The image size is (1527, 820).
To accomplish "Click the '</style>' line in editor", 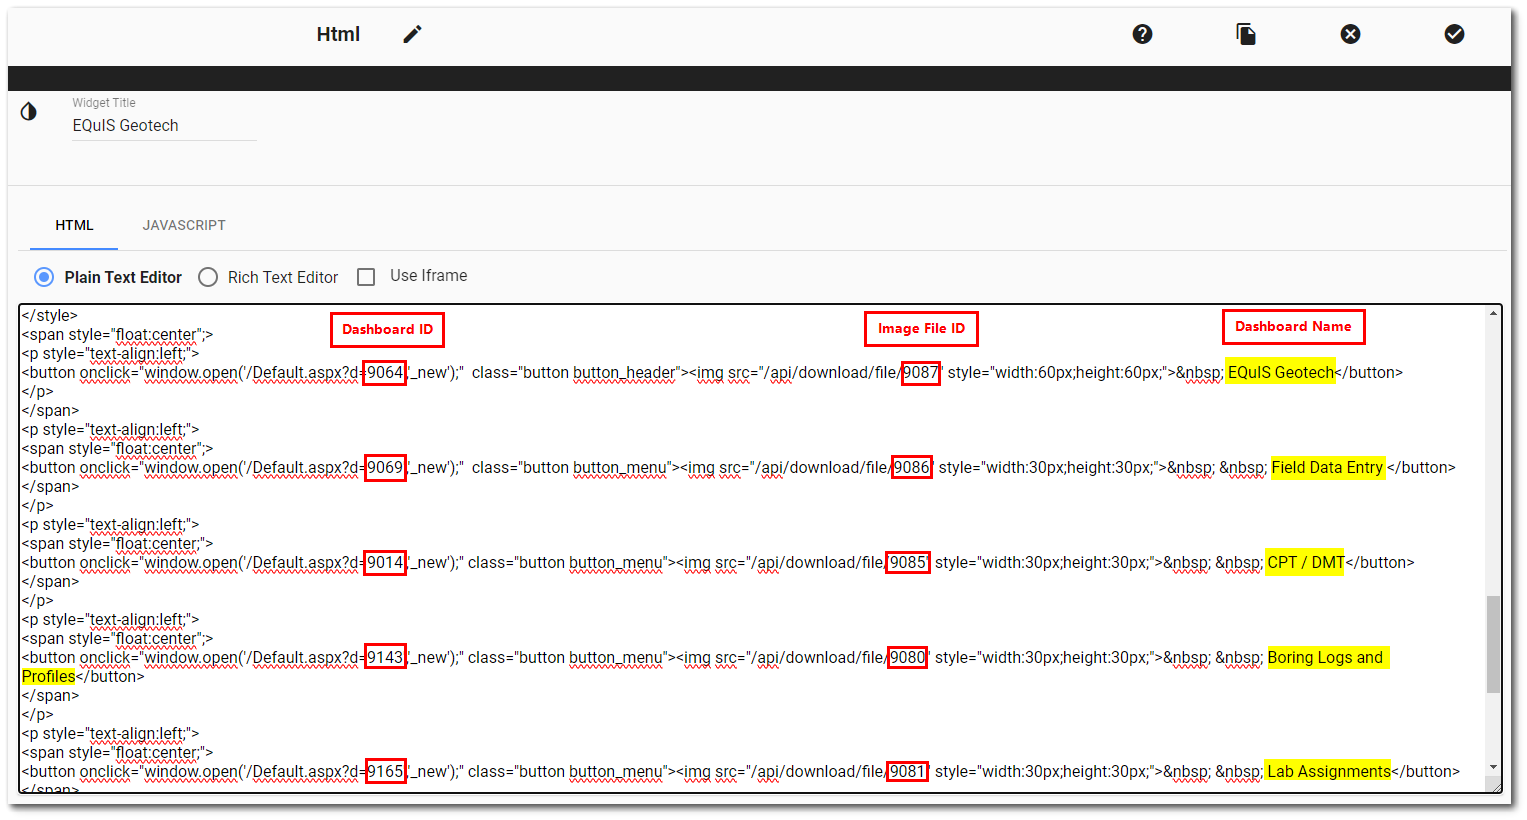I will tap(49, 315).
